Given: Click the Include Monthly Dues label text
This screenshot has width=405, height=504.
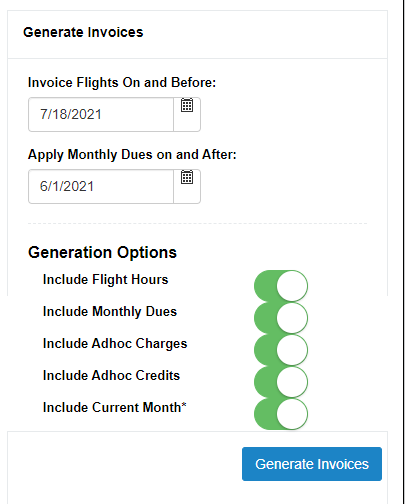Looking at the screenshot, I should click(x=110, y=312).
